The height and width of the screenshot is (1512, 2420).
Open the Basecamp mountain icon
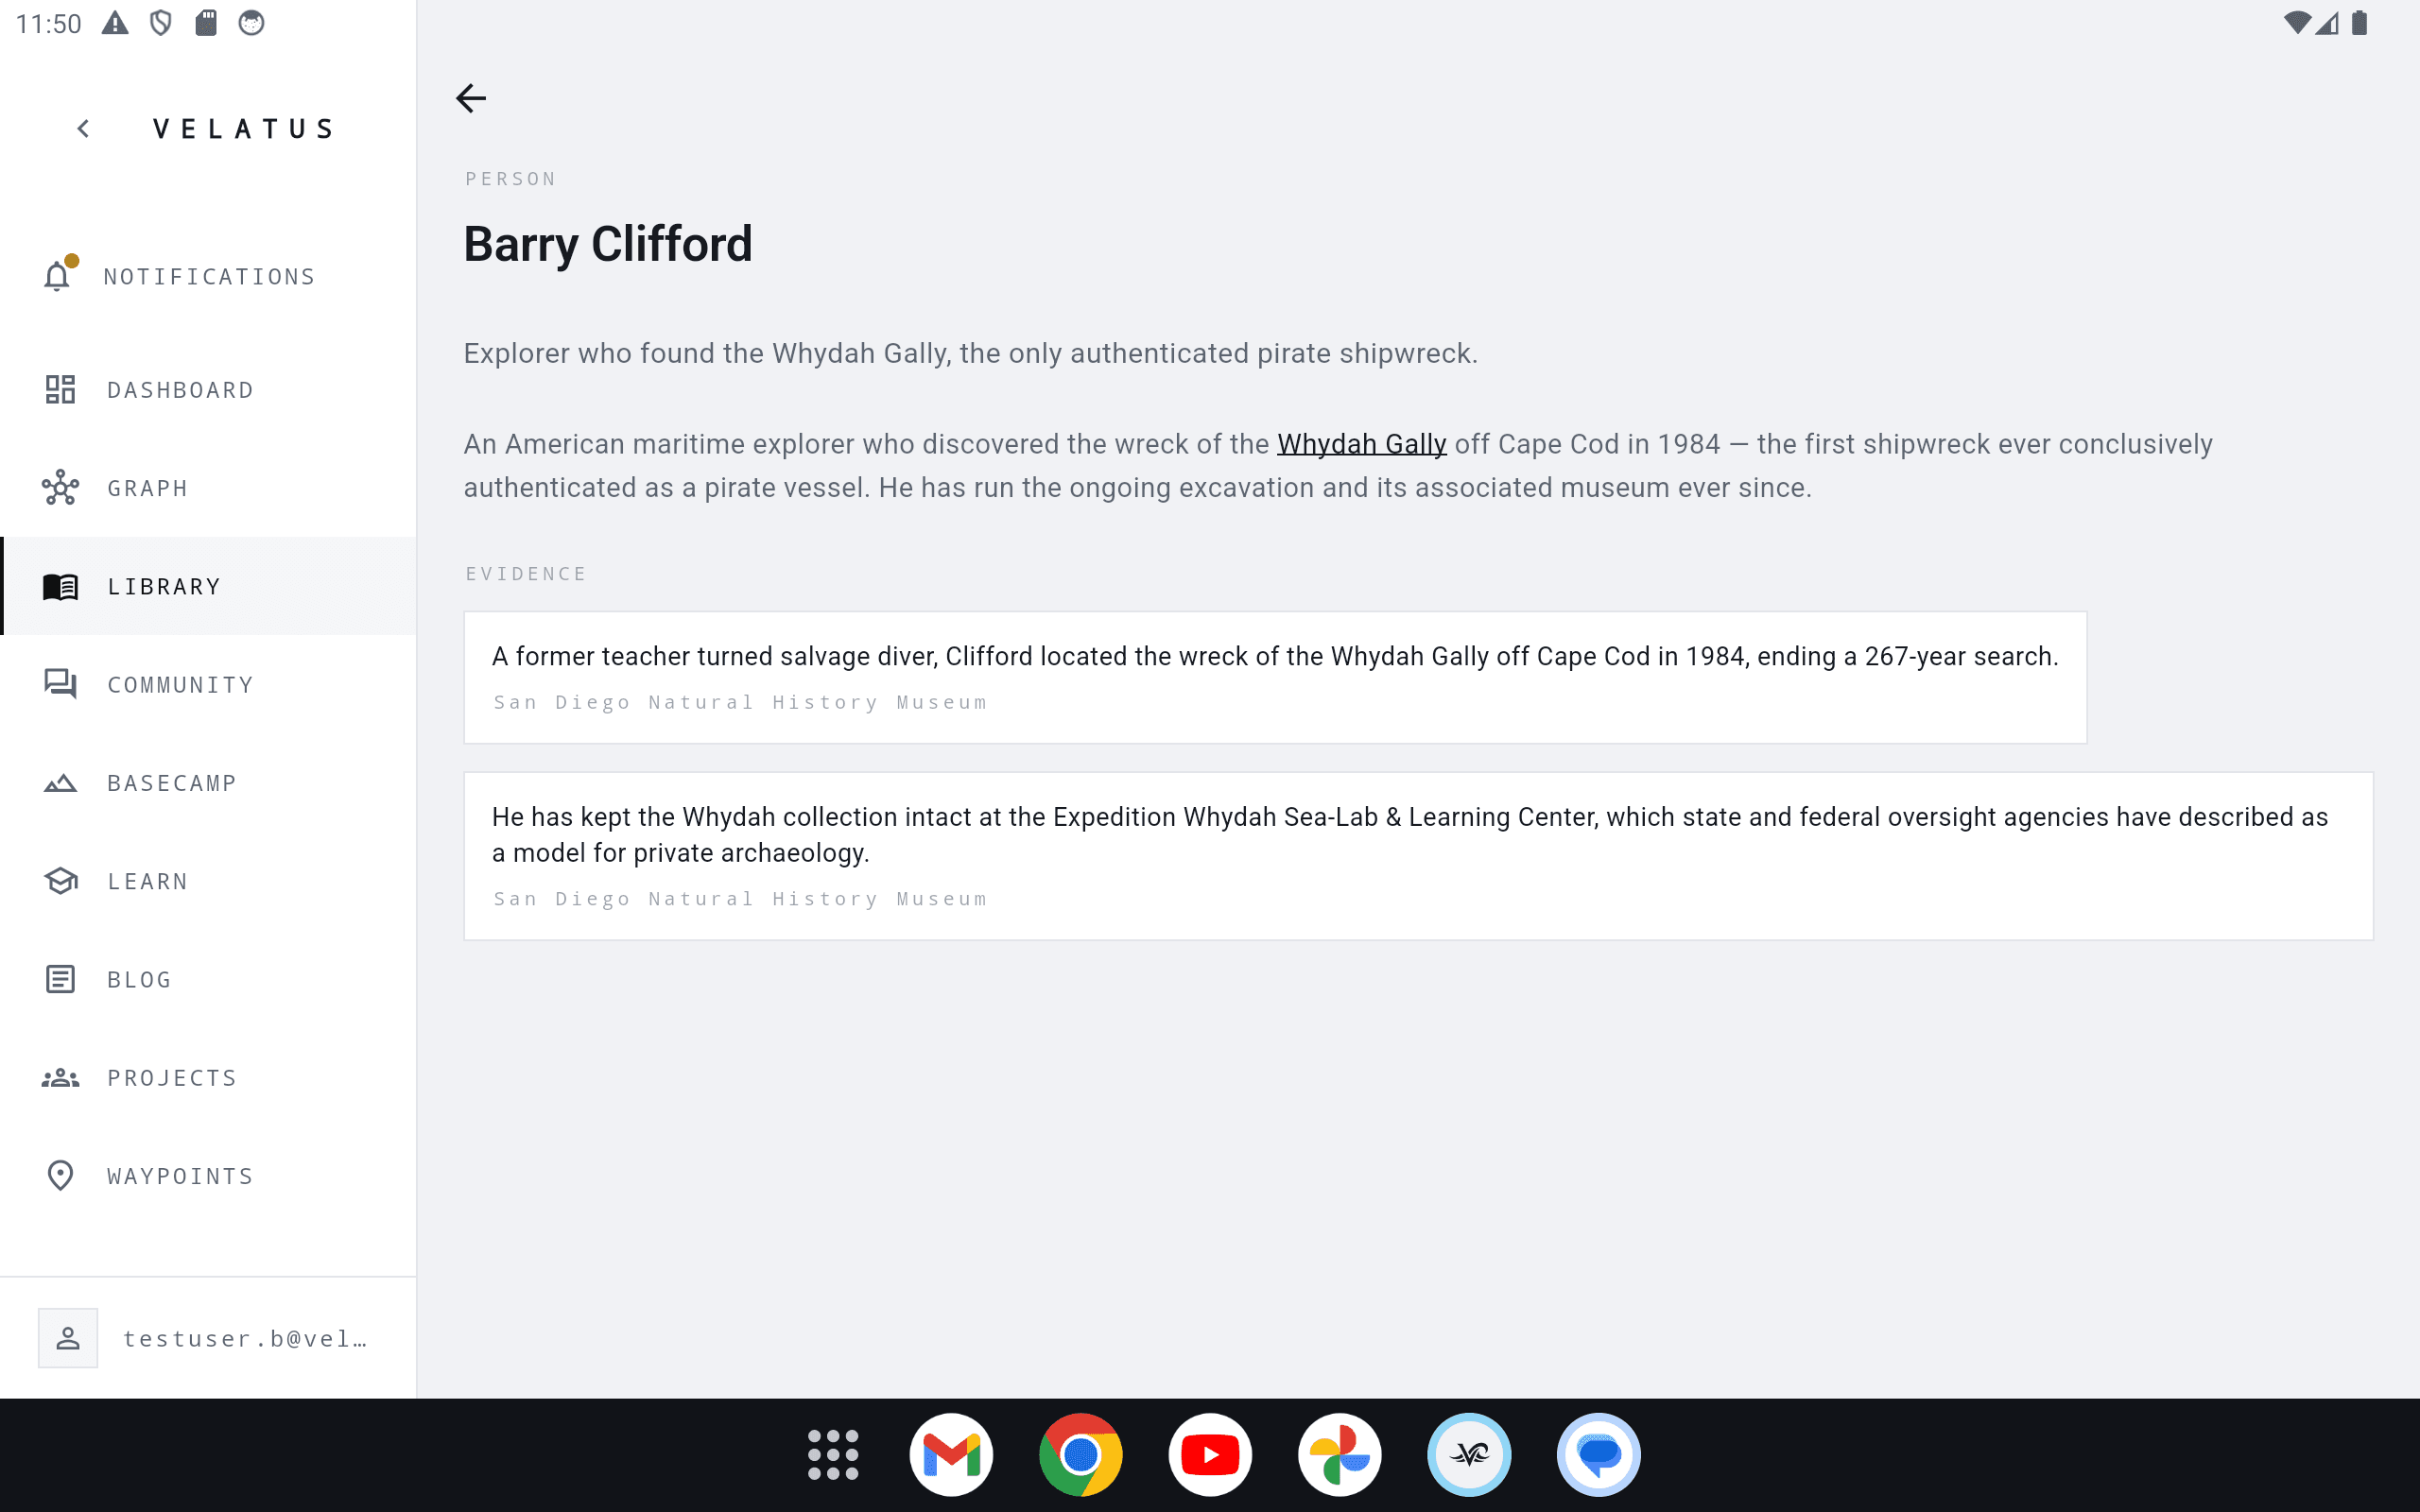(60, 783)
